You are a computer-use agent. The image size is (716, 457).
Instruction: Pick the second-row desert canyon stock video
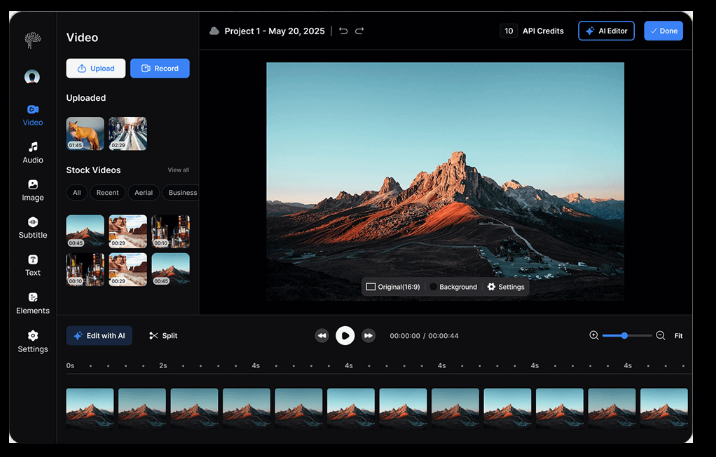click(x=128, y=269)
